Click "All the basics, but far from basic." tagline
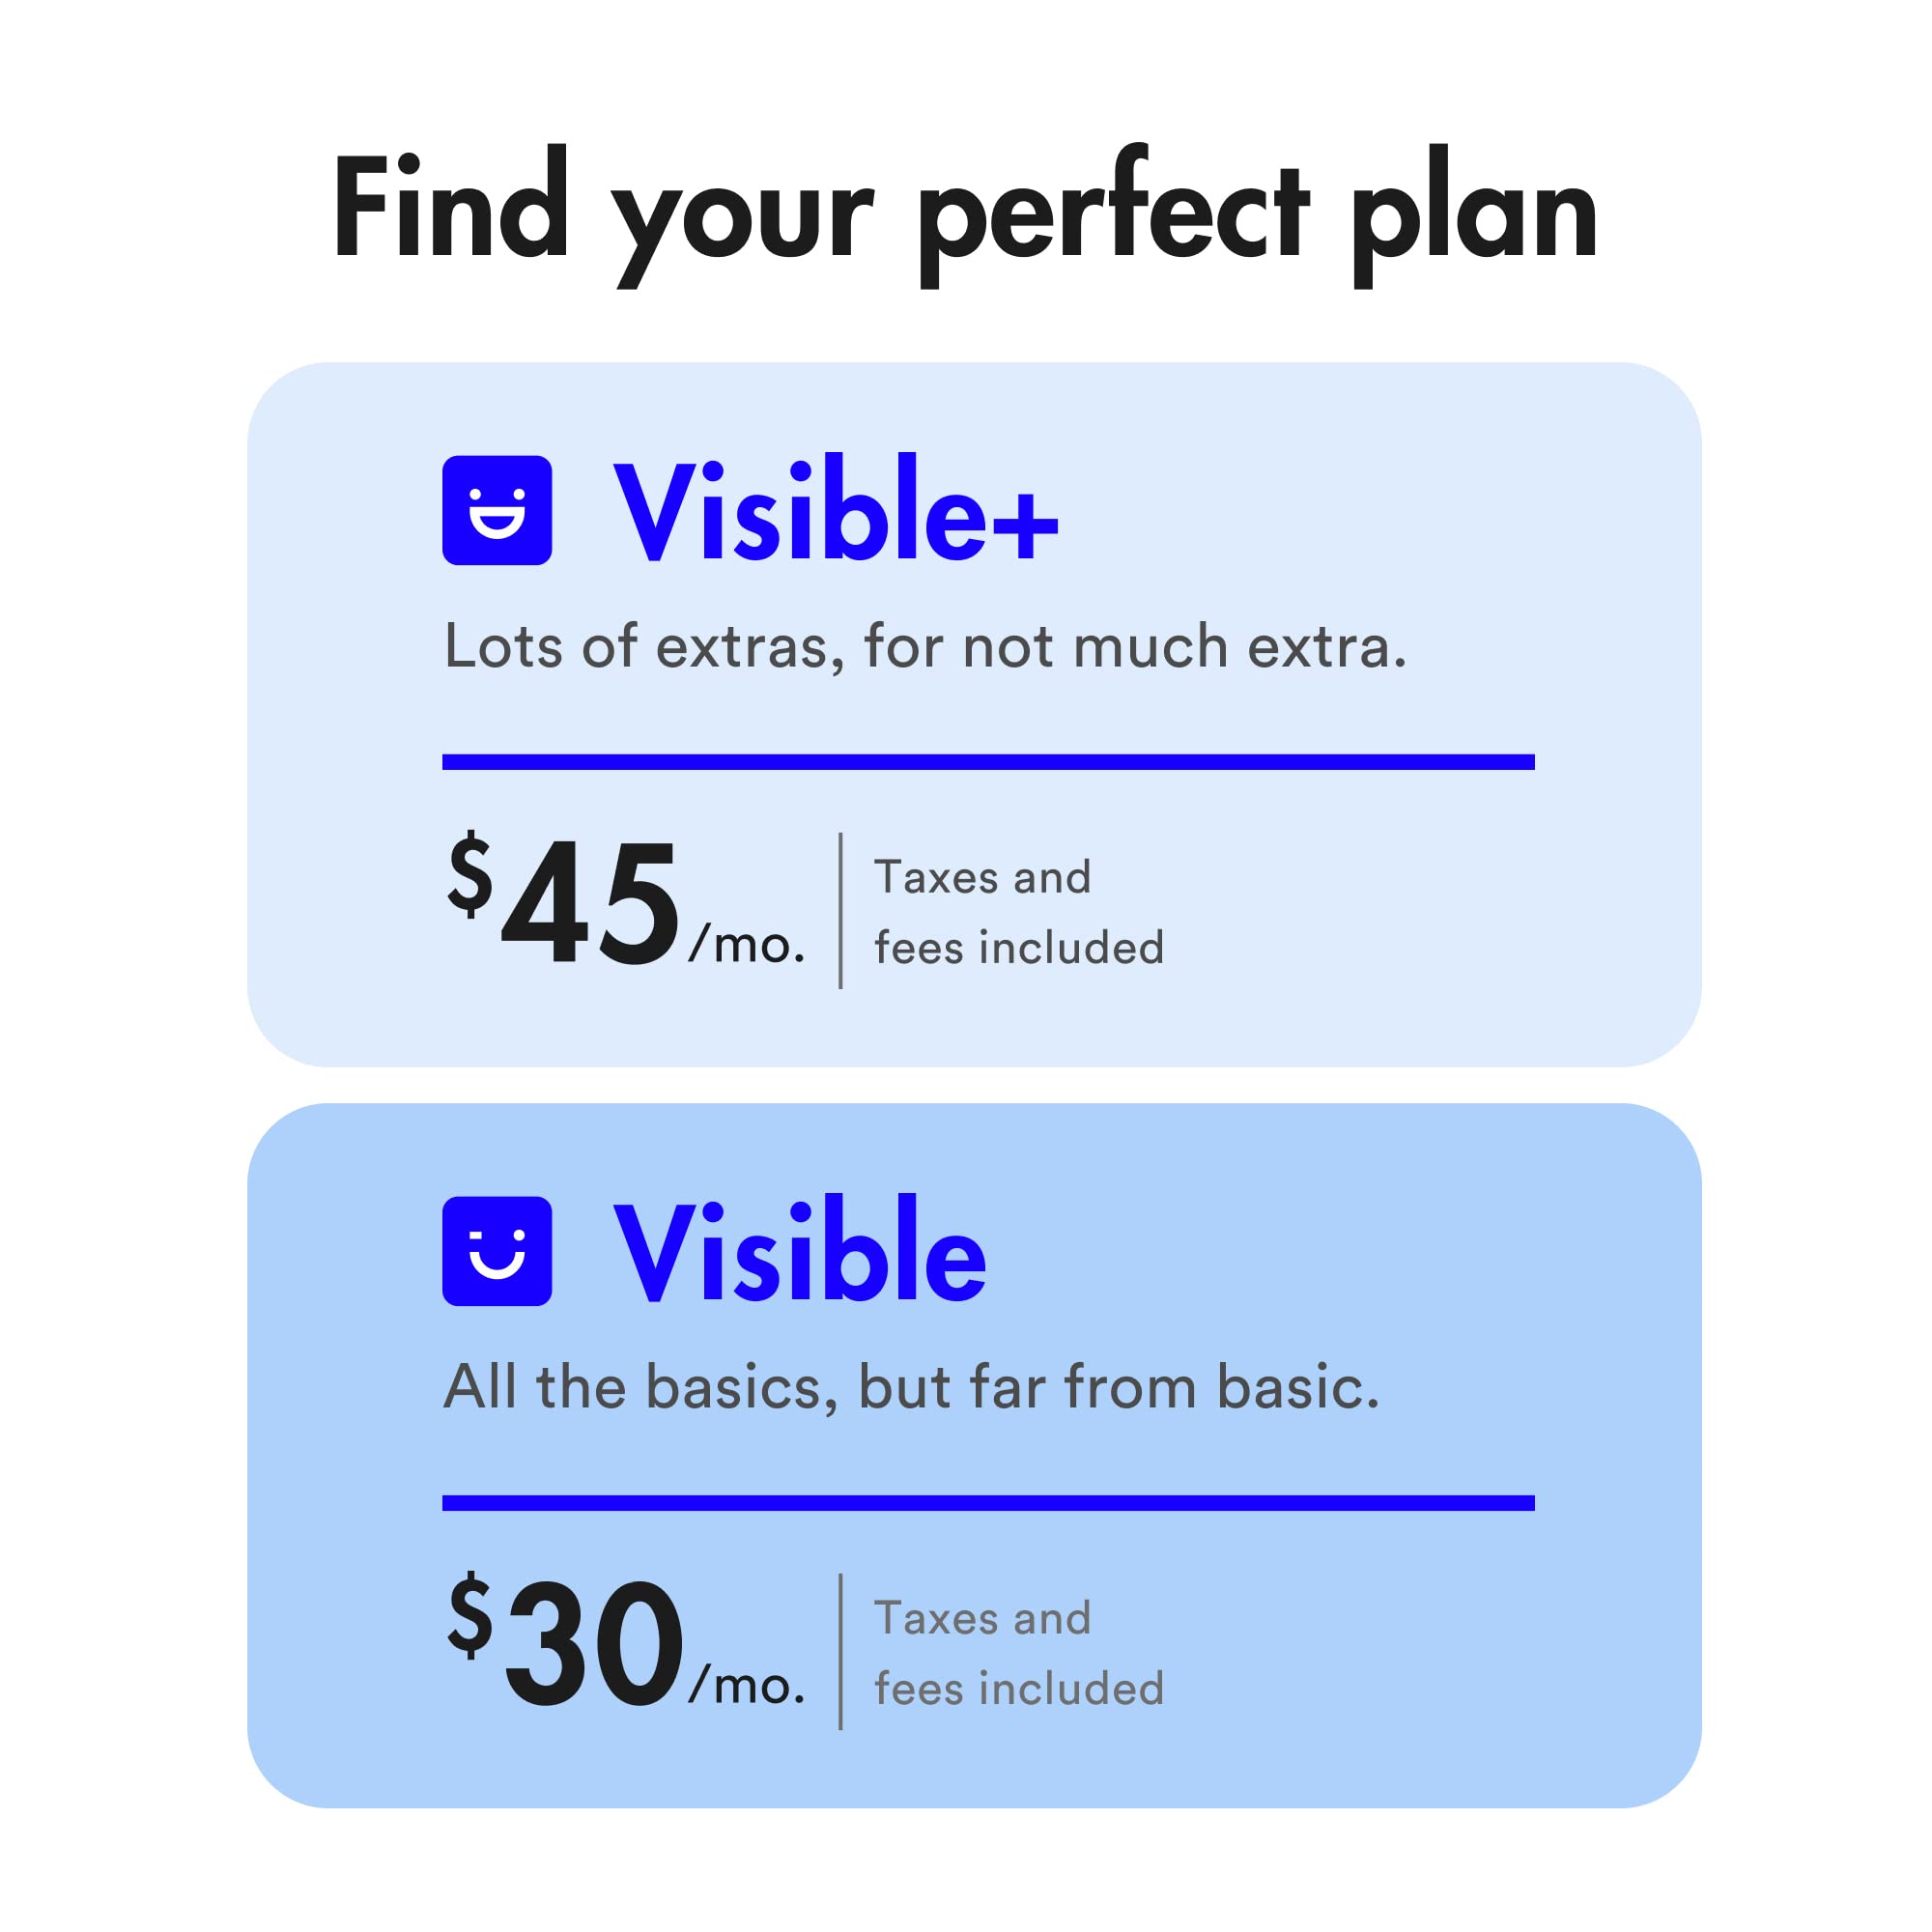1932x1932 pixels. (x=911, y=1387)
